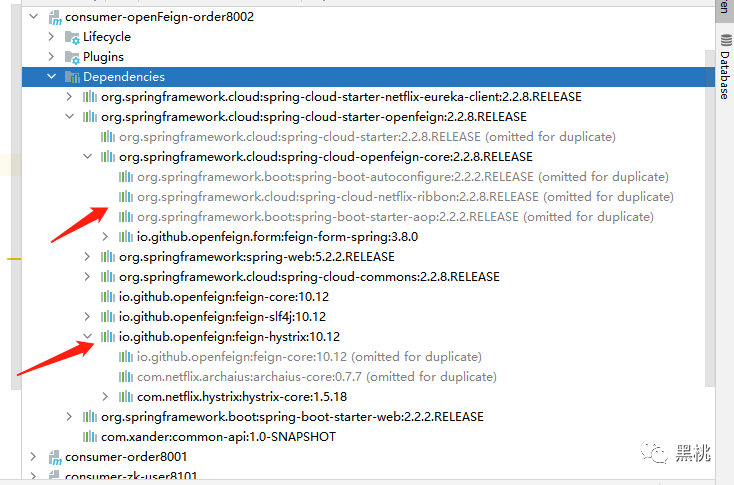This screenshot has width=734, height=485.
Task: Select the Plugins tree item
Action: pos(103,57)
